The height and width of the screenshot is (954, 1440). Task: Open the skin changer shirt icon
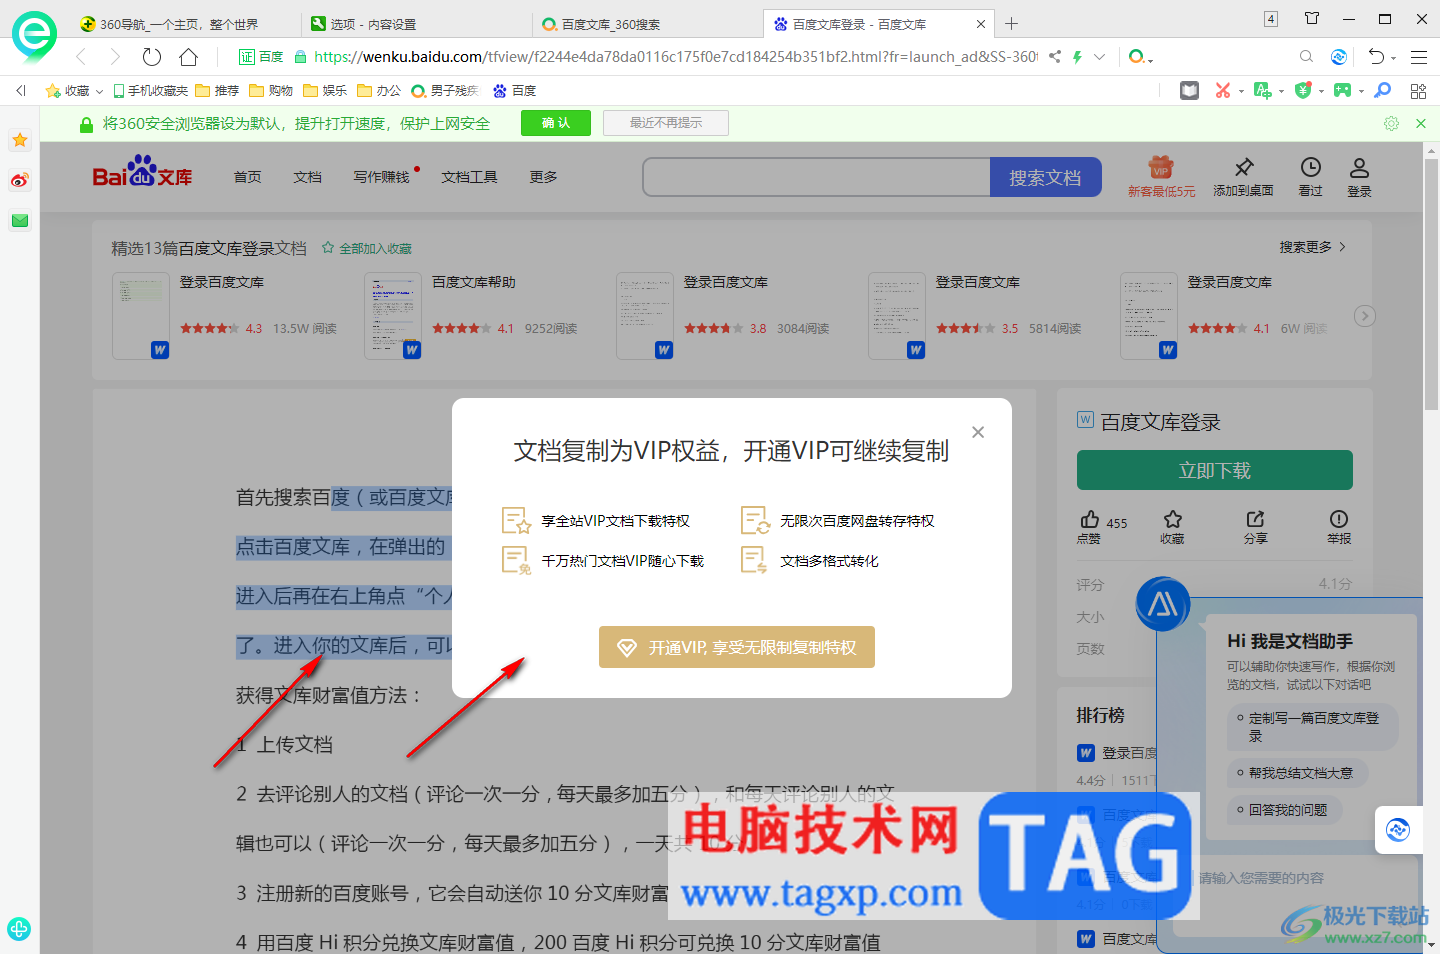pyautogui.click(x=1312, y=19)
